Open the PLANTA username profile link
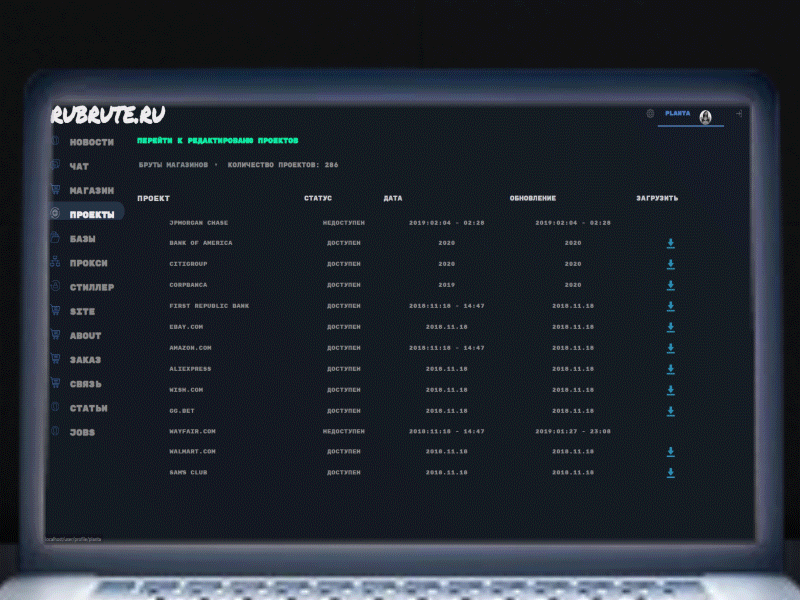 [x=678, y=113]
